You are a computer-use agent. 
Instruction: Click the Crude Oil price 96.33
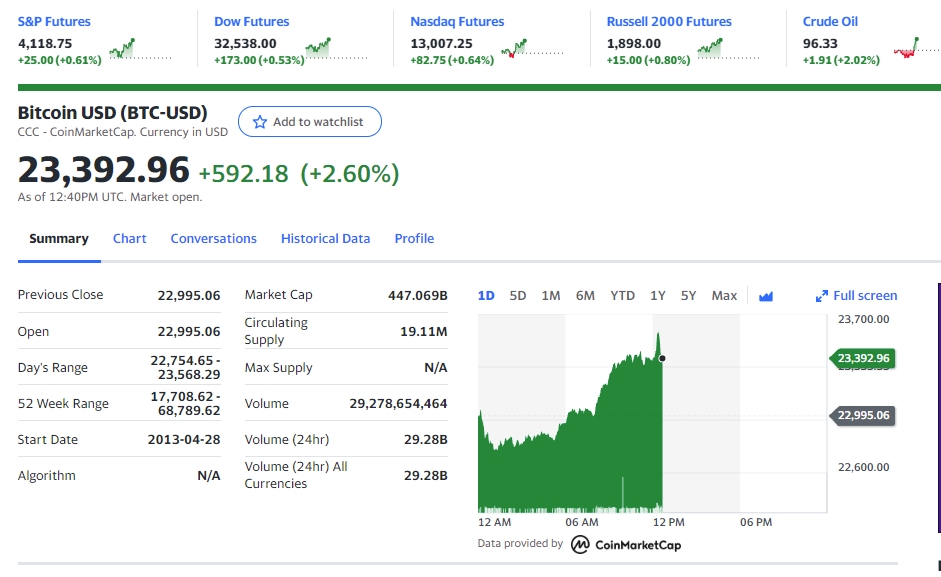pyautogui.click(x=820, y=43)
